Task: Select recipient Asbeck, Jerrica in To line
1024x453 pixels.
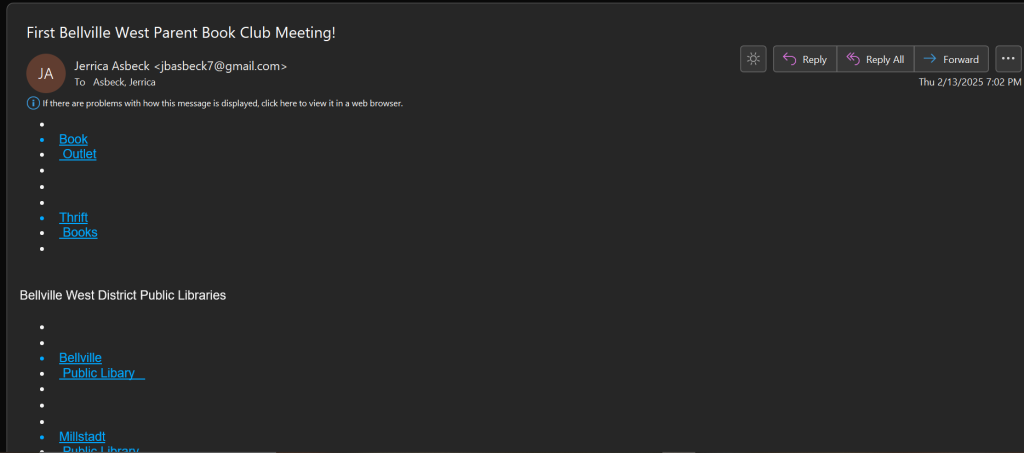Action: point(124,82)
